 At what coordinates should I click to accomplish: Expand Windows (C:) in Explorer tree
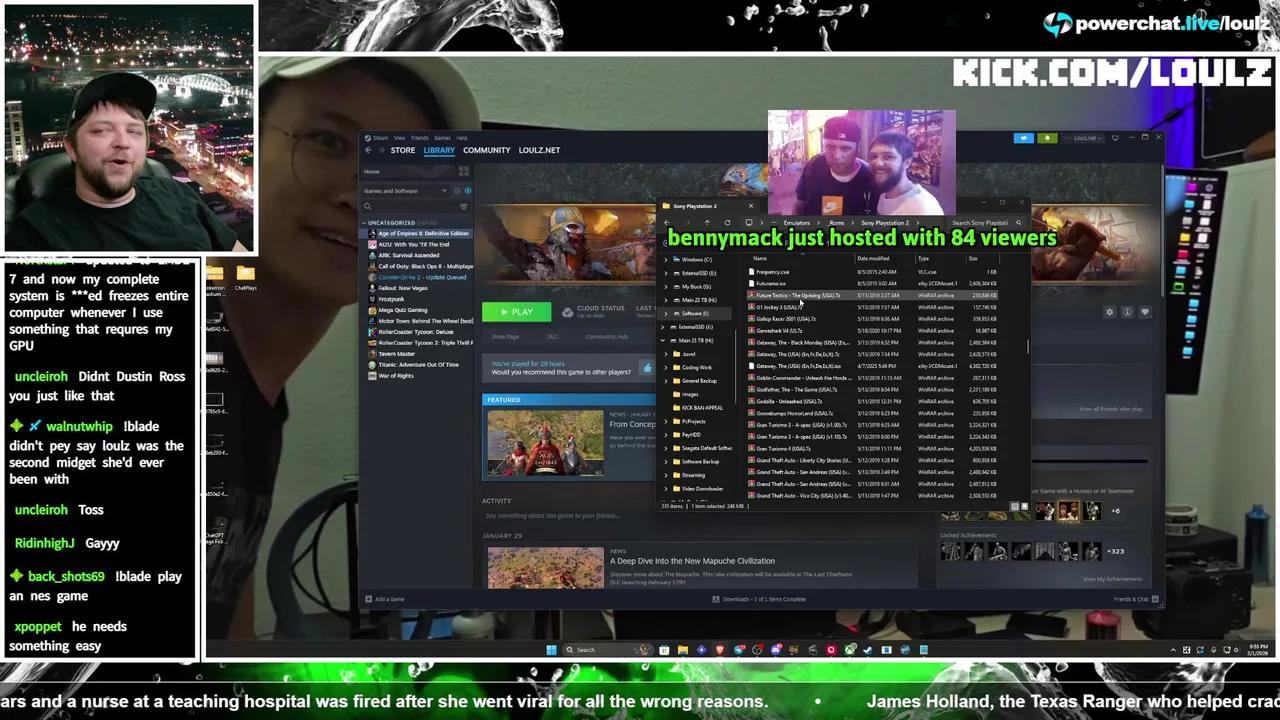pos(665,260)
